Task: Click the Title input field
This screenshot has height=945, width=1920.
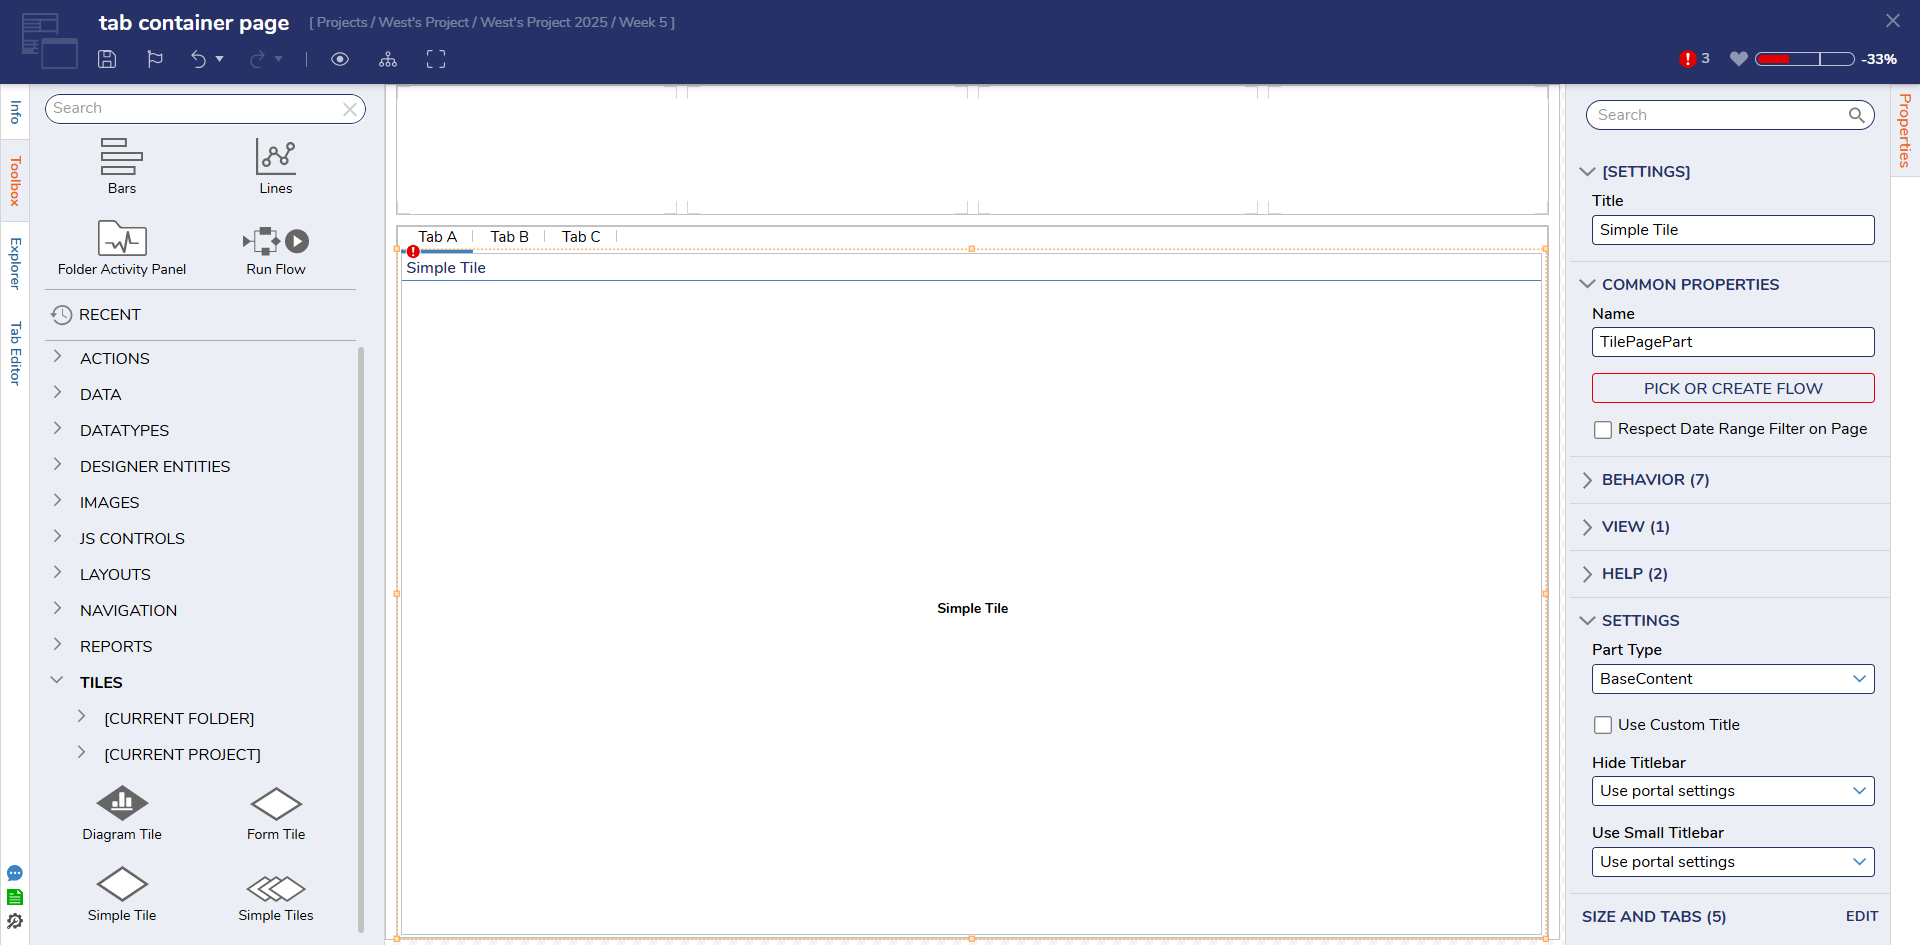Action: pos(1733,230)
